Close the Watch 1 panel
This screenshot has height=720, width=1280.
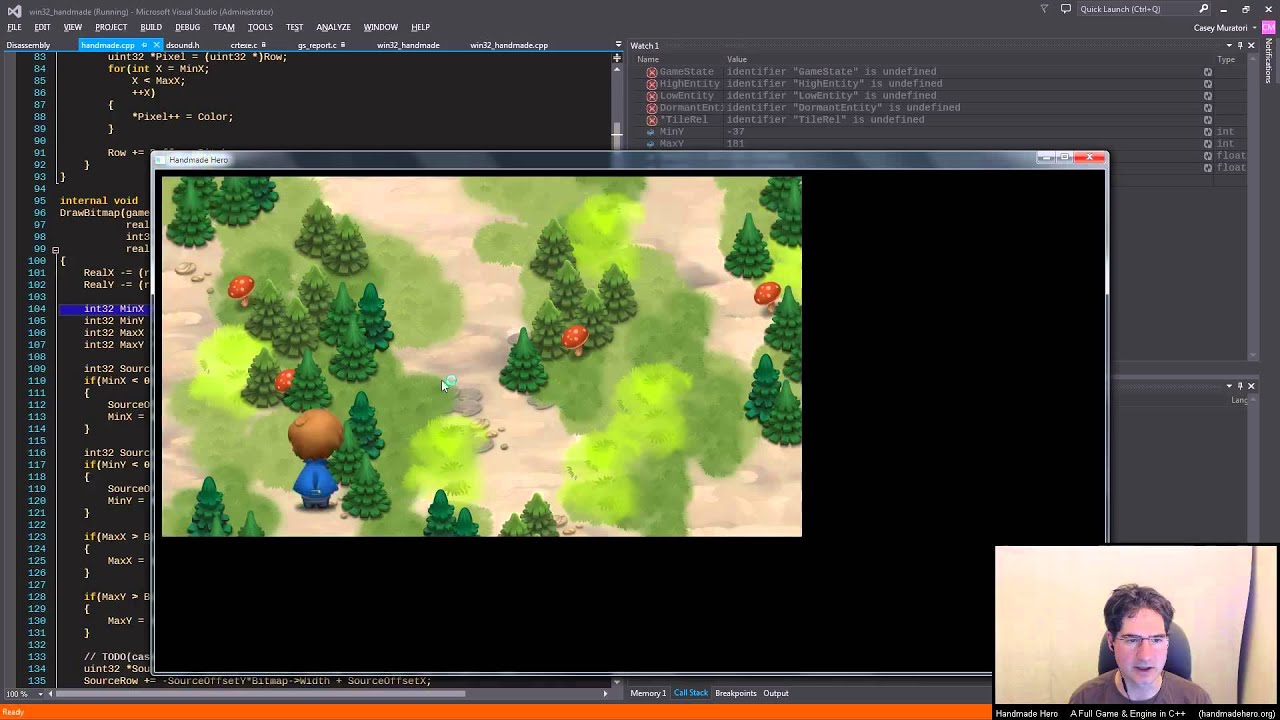1251,45
